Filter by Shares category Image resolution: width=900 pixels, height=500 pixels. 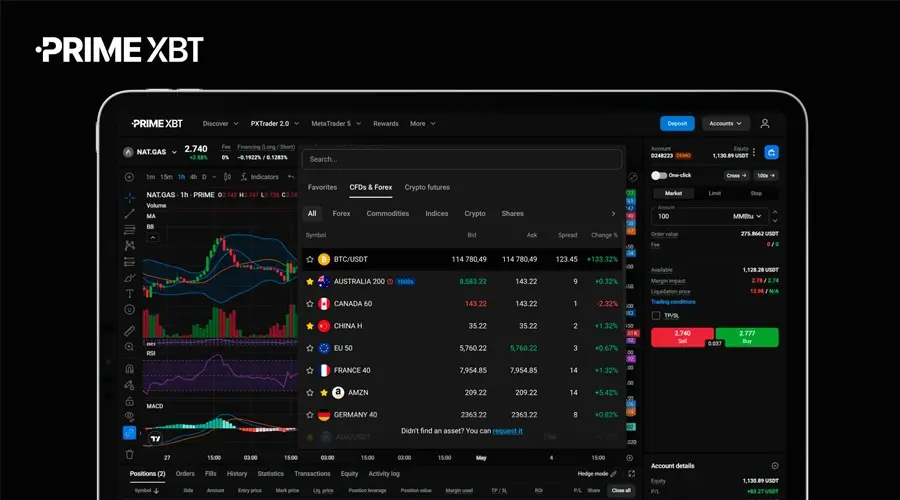[x=513, y=214]
